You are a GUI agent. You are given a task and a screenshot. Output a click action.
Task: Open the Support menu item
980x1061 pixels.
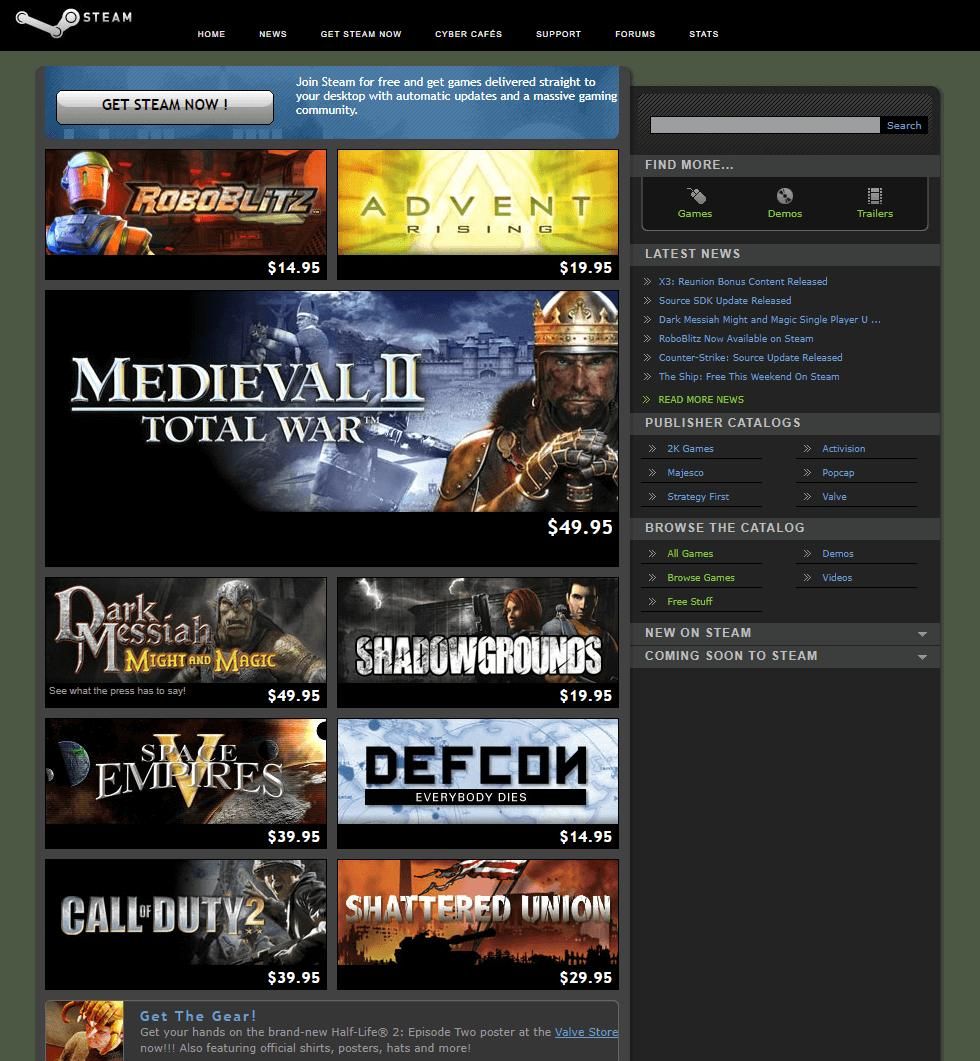coord(558,34)
